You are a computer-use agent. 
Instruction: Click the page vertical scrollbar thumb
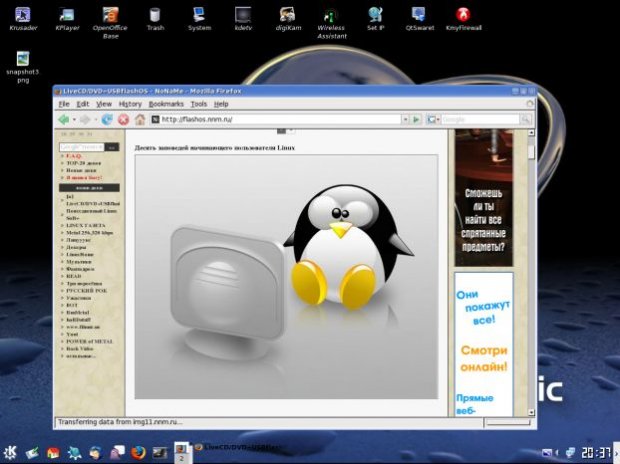click(x=531, y=152)
